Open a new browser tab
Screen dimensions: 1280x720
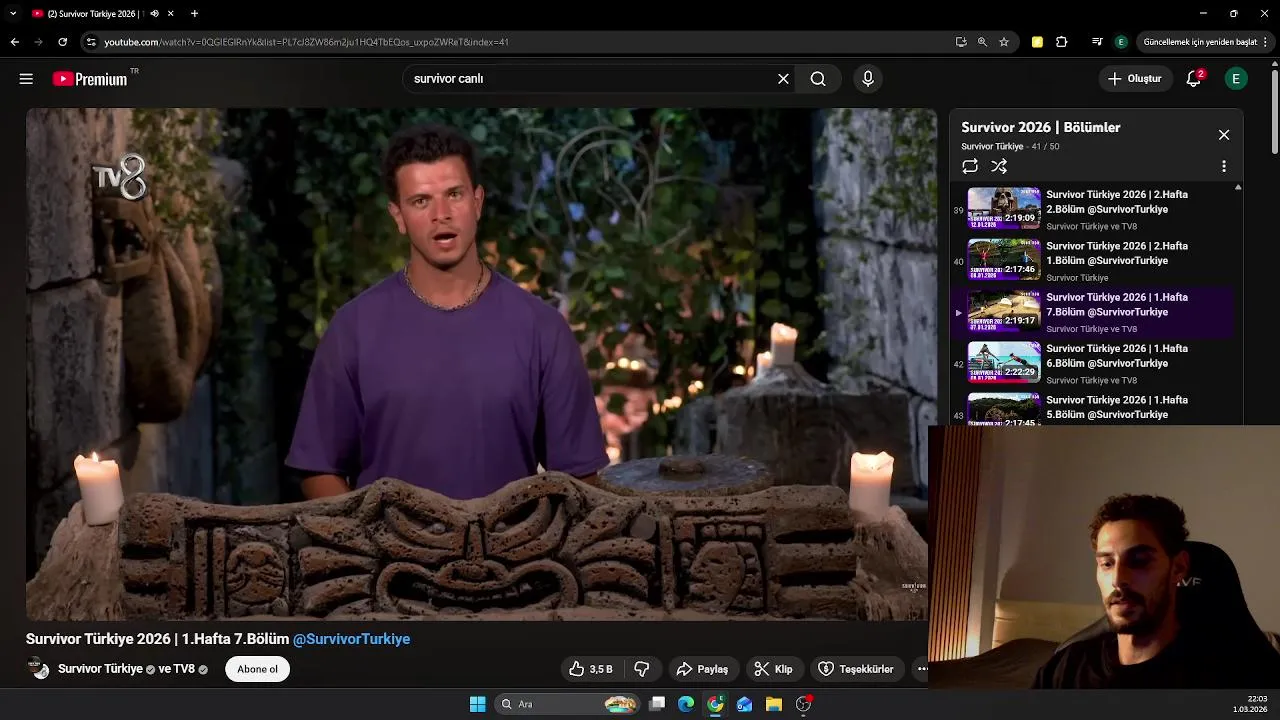194,14
